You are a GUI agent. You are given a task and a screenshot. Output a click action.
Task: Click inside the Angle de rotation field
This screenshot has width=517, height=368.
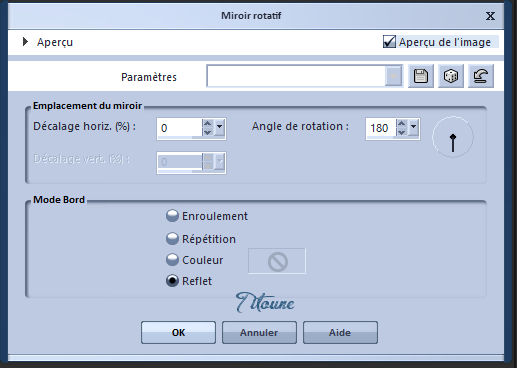[381, 128]
